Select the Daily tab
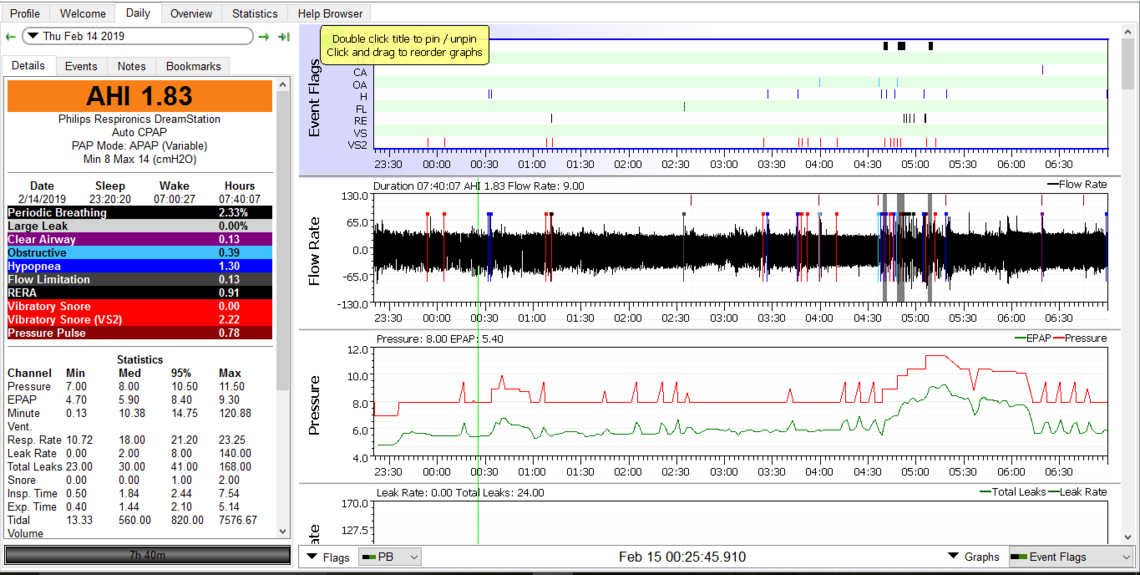1140x575 pixels. pyautogui.click(x=138, y=12)
